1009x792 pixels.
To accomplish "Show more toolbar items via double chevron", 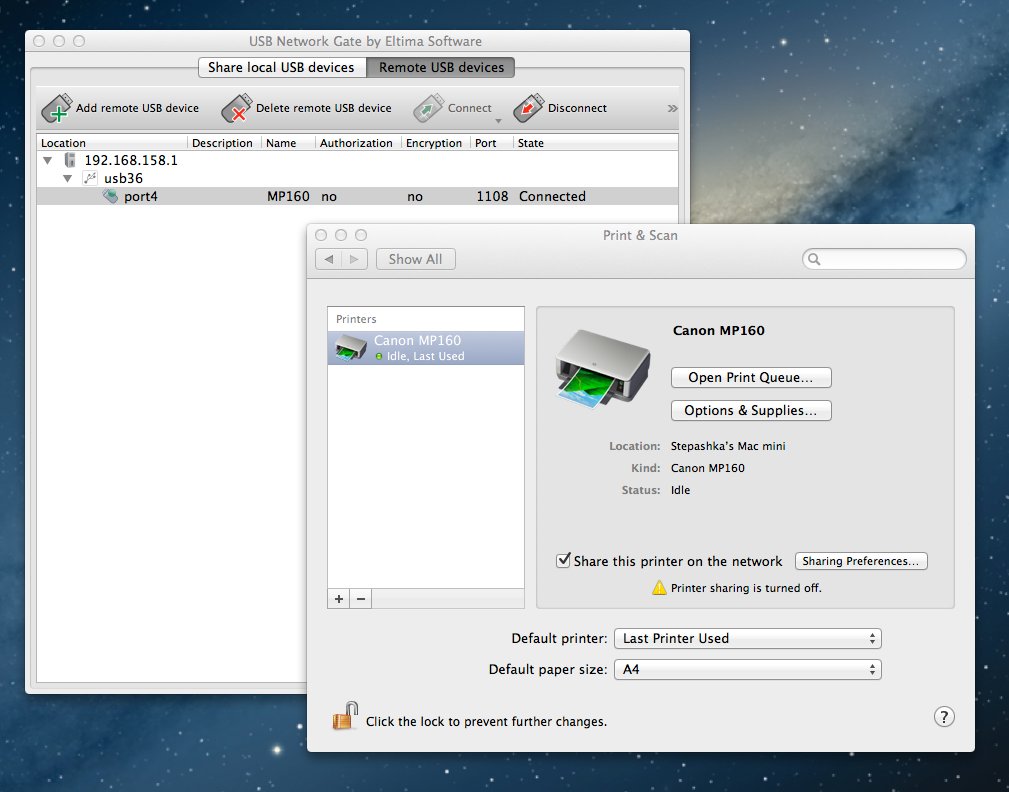I will coord(672,108).
